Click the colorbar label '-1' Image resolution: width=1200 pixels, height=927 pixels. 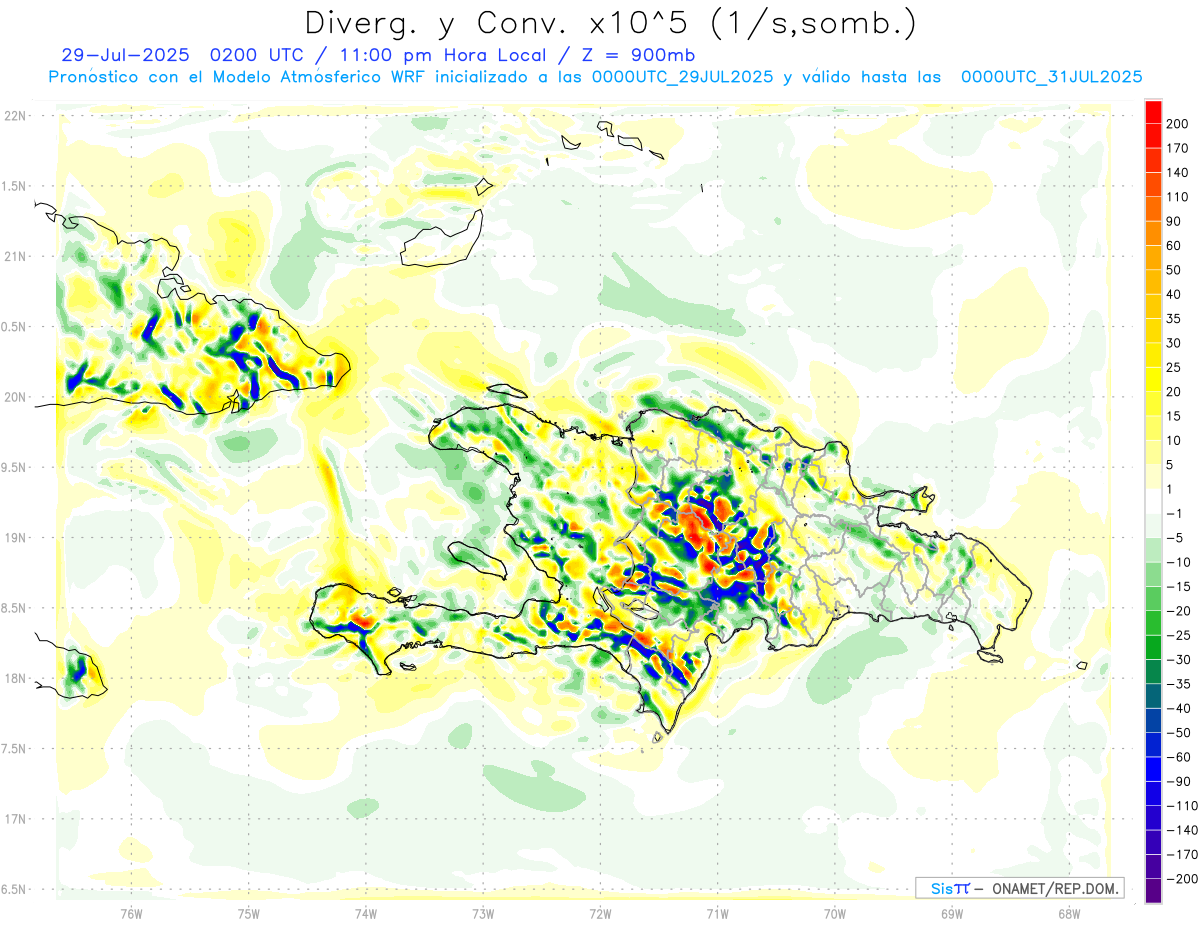point(1176,514)
